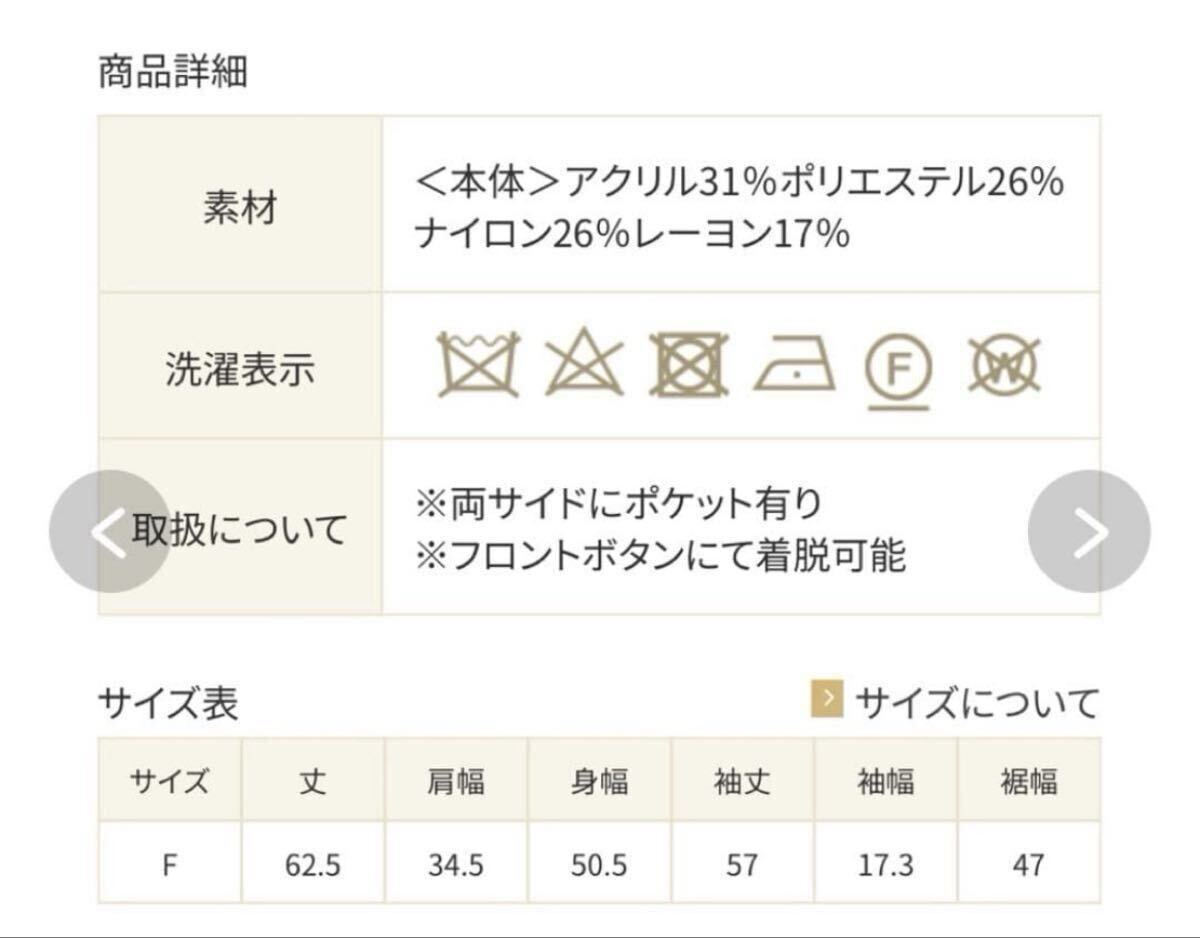Go to the previous image with left arrow
This screenshot has width=1200, height=938.
click(x=108, y=532)
